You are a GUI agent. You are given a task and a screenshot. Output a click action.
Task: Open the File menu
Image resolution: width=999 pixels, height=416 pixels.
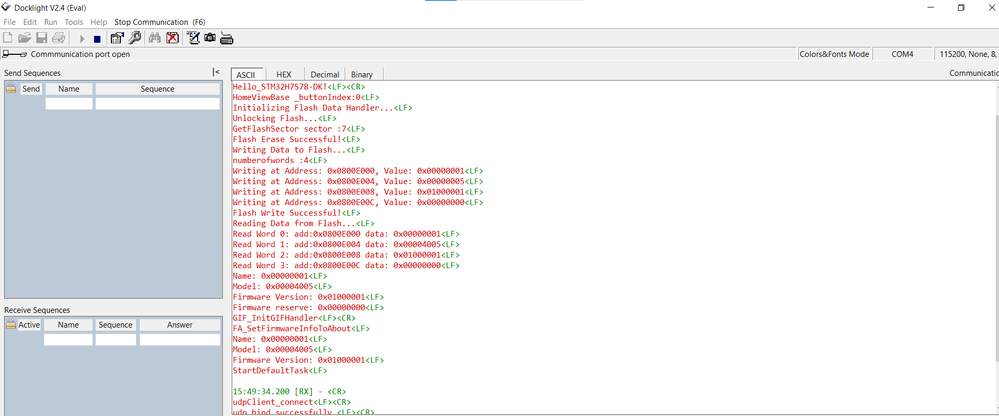pos(10,22)
